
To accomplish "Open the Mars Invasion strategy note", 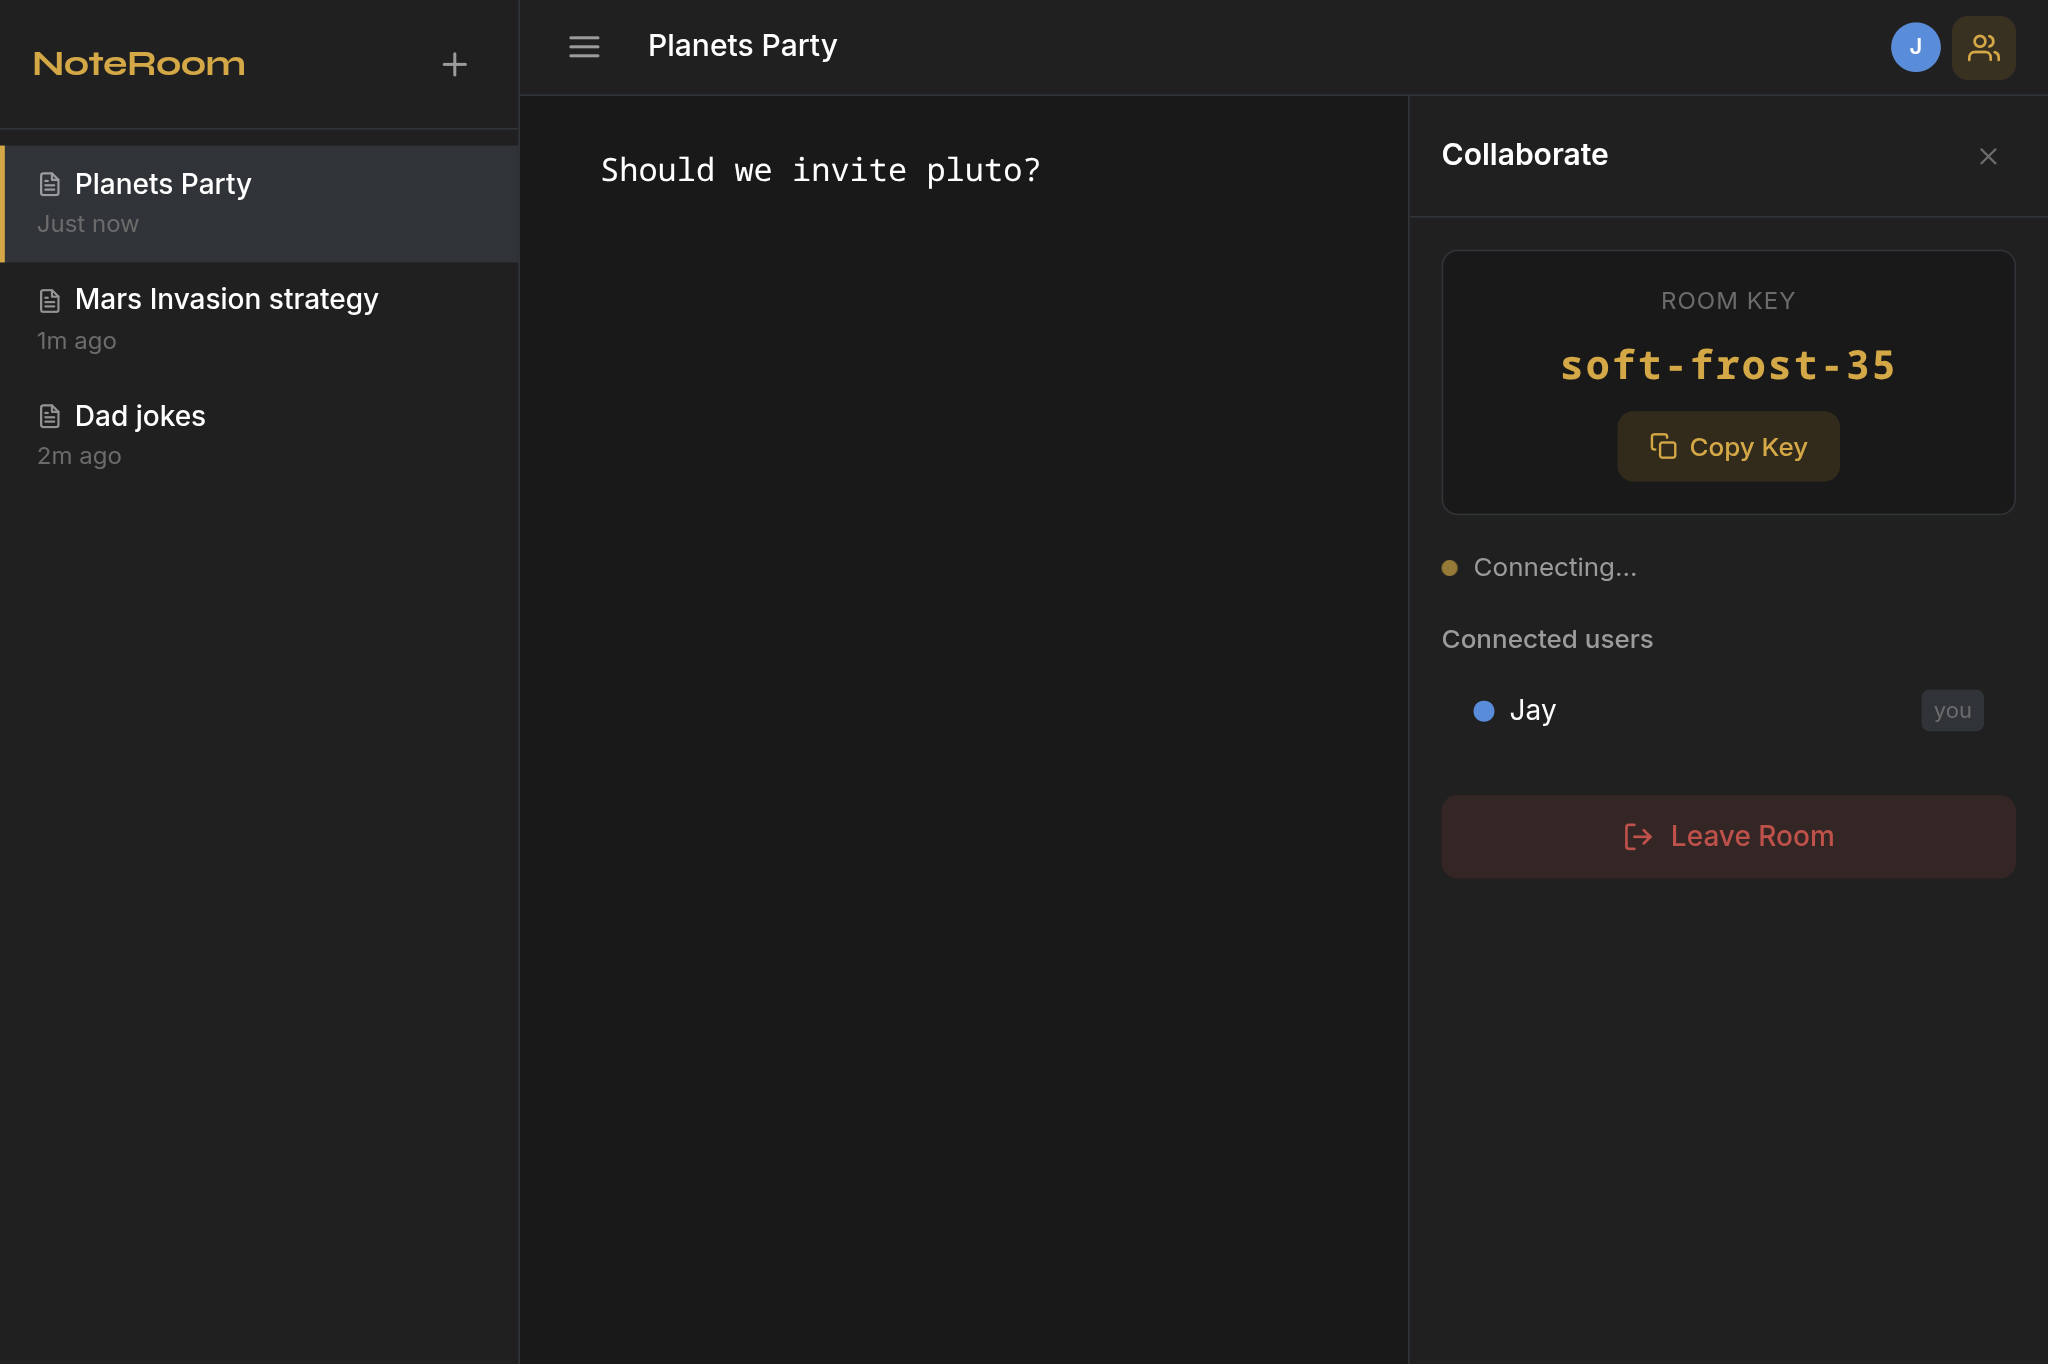I will tap(259, 320).
